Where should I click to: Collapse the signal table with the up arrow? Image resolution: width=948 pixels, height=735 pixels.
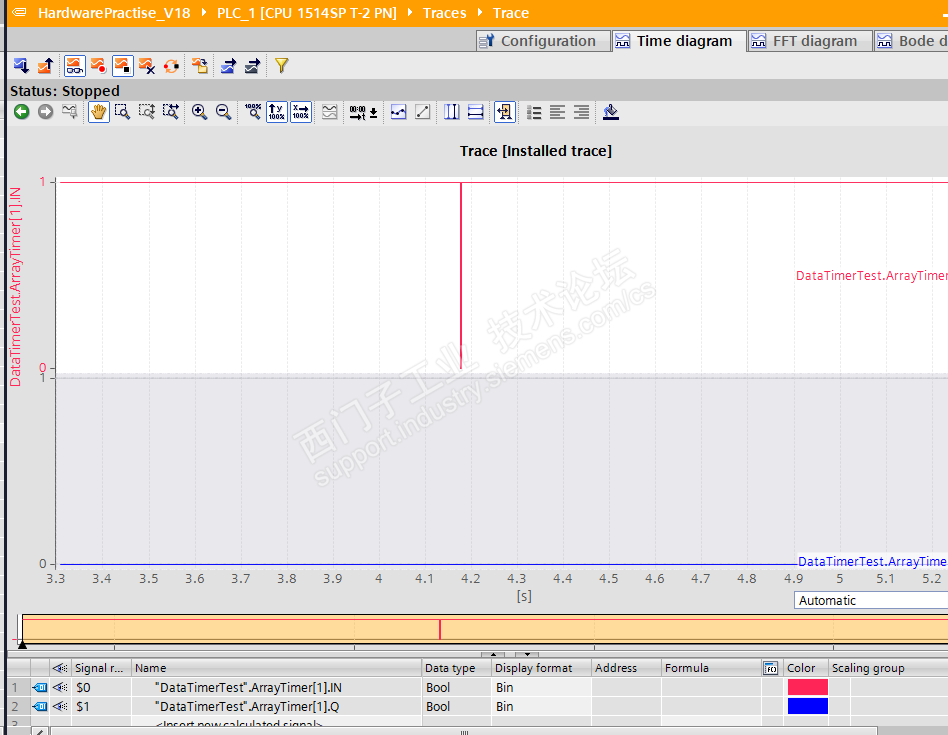pyautogui.click(x=493, y=655)
